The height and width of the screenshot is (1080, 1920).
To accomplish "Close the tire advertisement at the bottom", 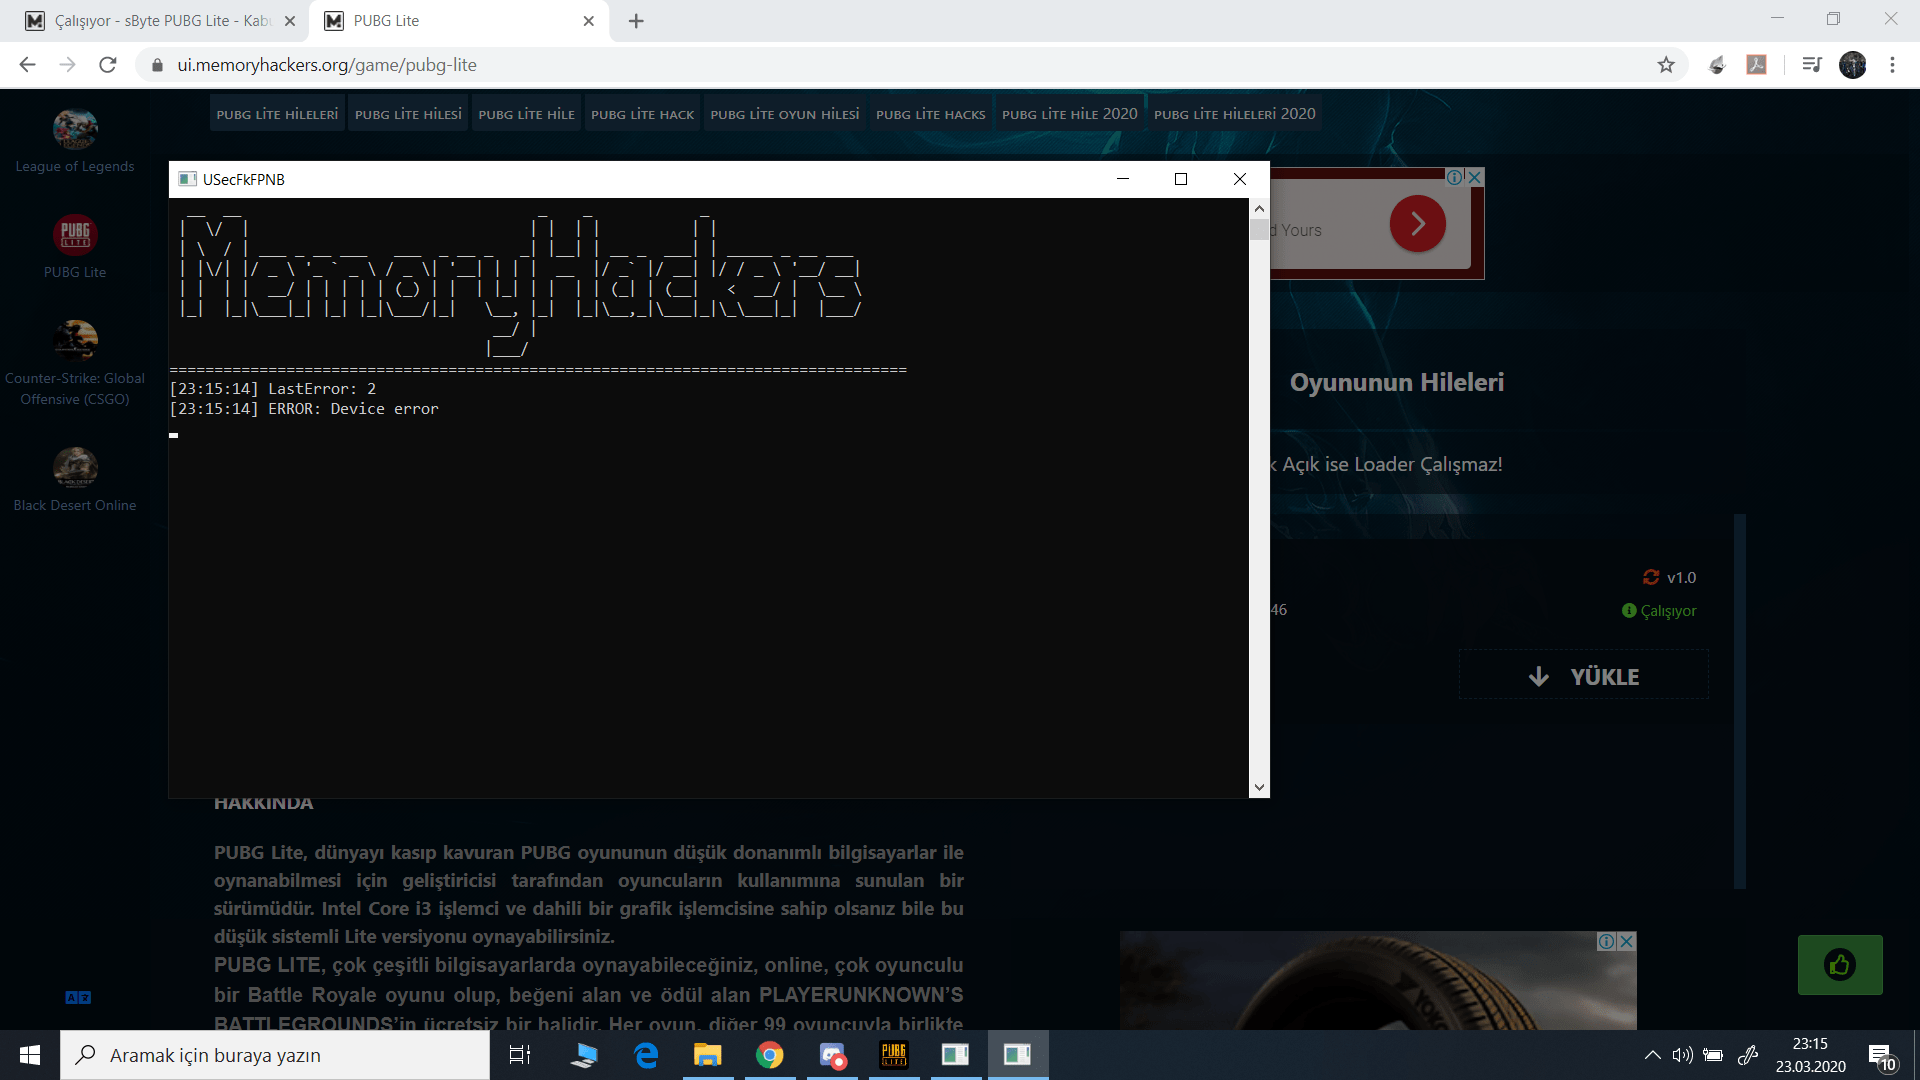I will (x=1627, y=941).
